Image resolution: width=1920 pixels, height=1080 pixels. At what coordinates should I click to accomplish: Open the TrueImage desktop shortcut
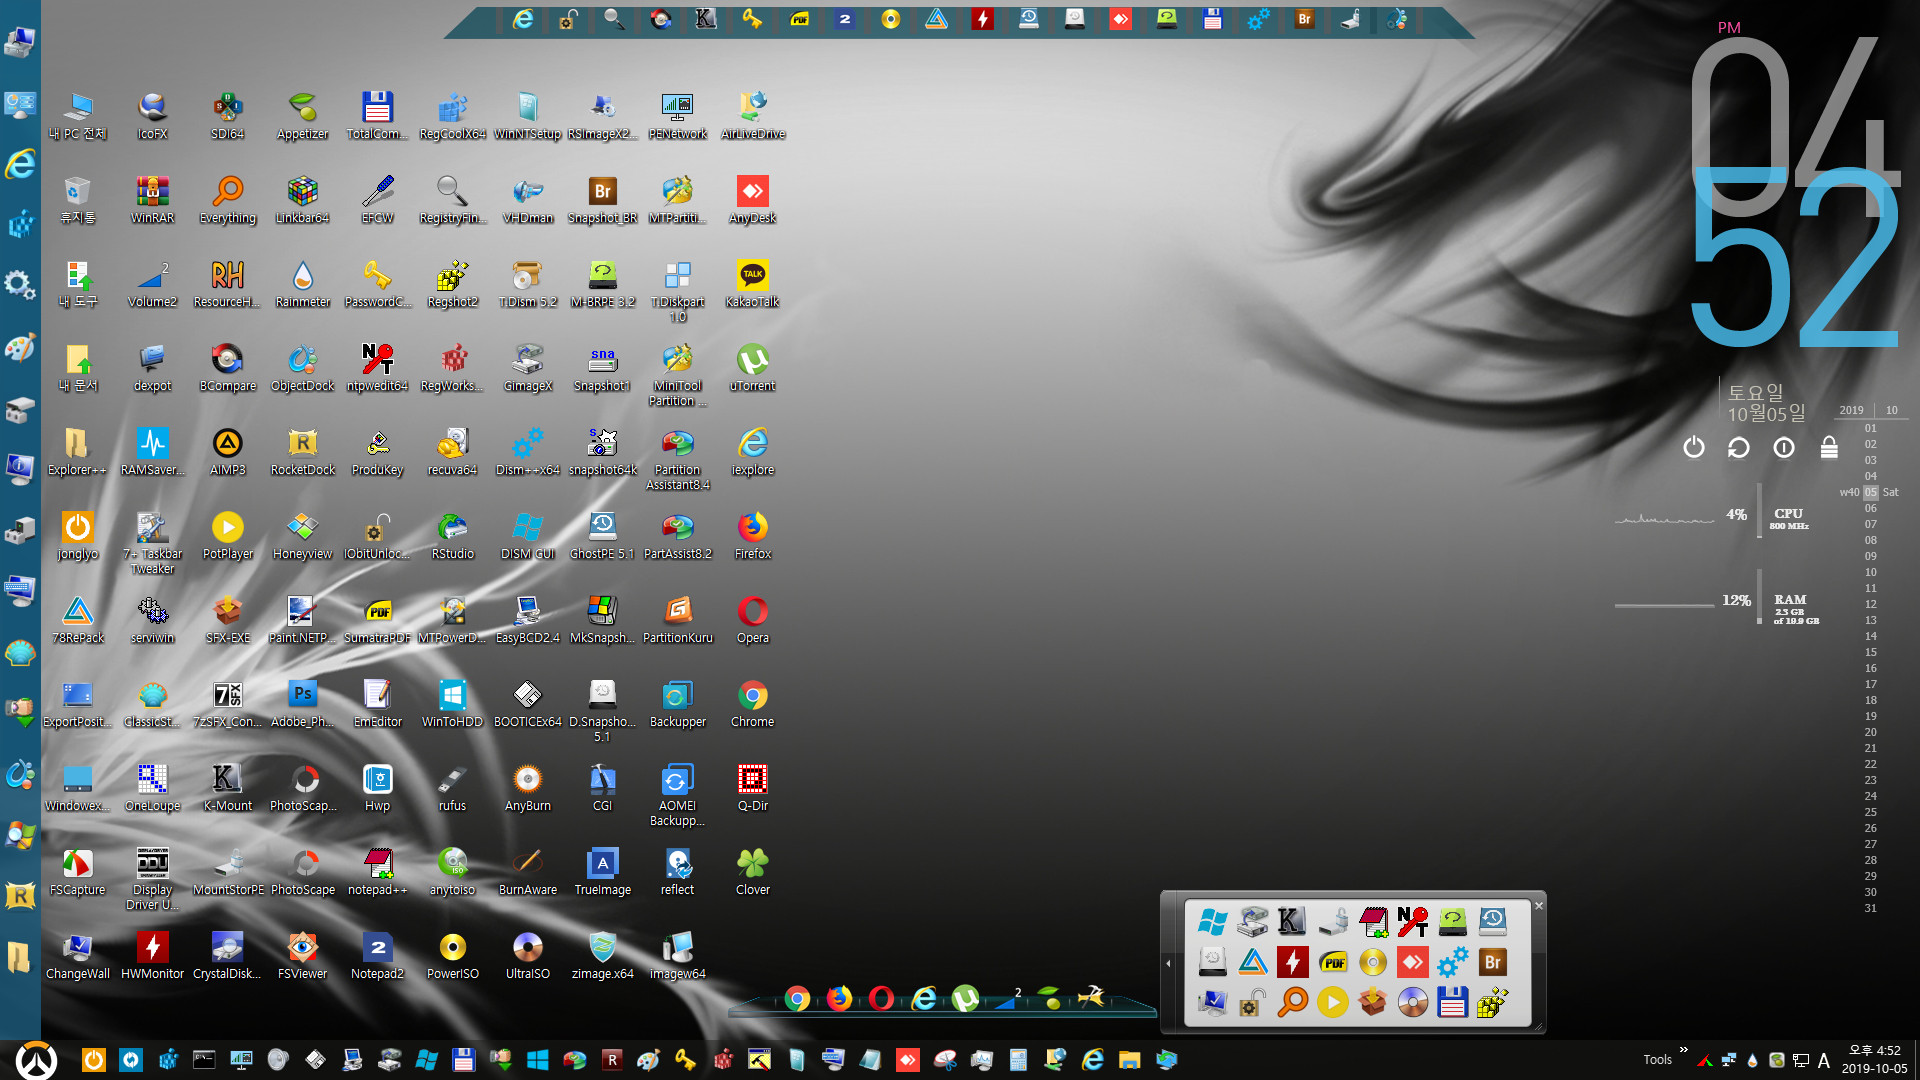[x=602, y=871]
